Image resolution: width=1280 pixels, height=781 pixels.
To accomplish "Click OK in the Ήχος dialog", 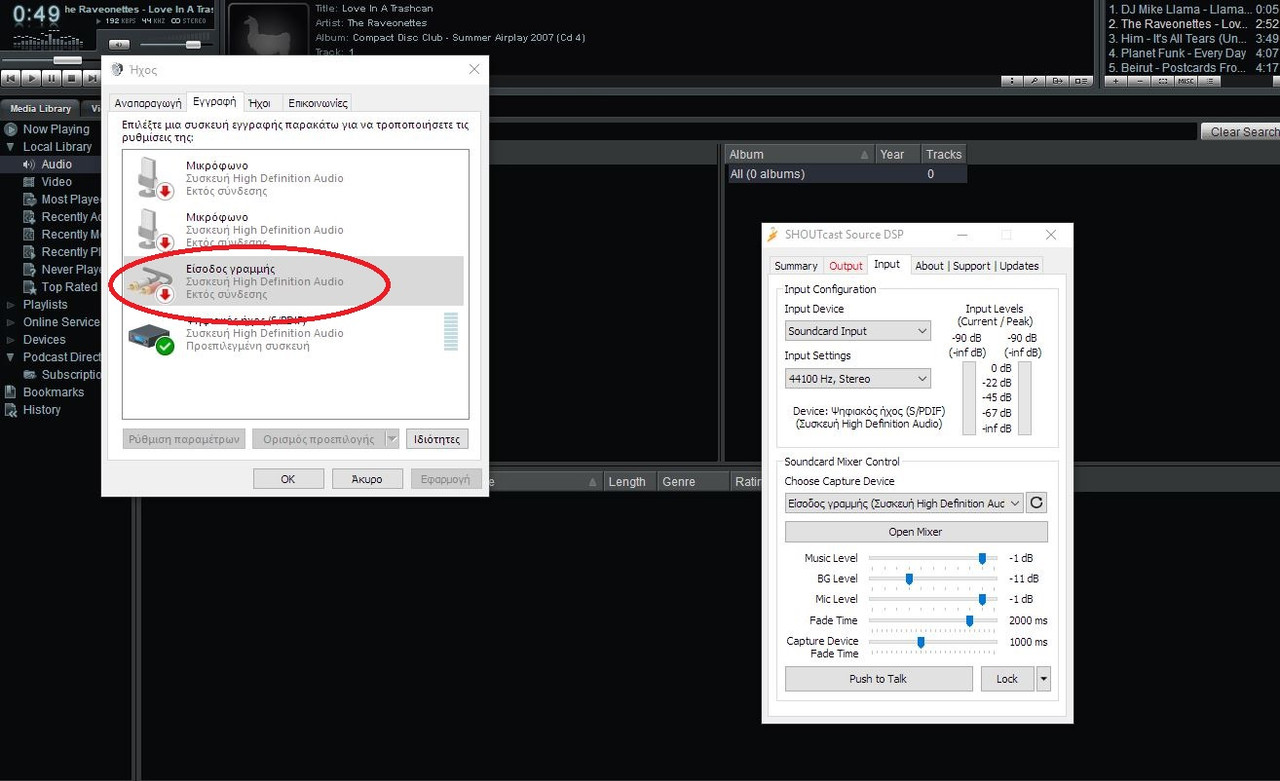I will 288,479.
